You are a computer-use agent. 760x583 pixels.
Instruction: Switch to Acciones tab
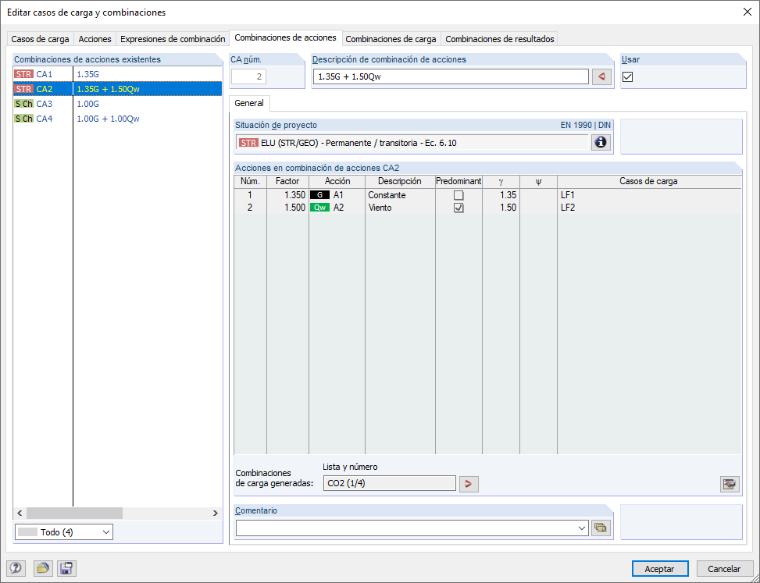click(95, 39)
